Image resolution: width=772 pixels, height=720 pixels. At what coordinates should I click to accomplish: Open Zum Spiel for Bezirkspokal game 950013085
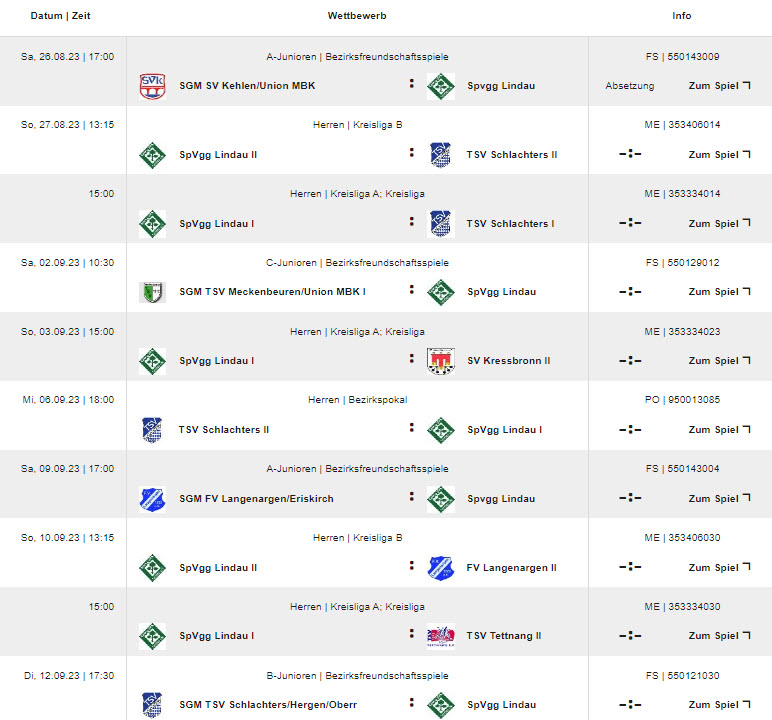pos(719,429)
